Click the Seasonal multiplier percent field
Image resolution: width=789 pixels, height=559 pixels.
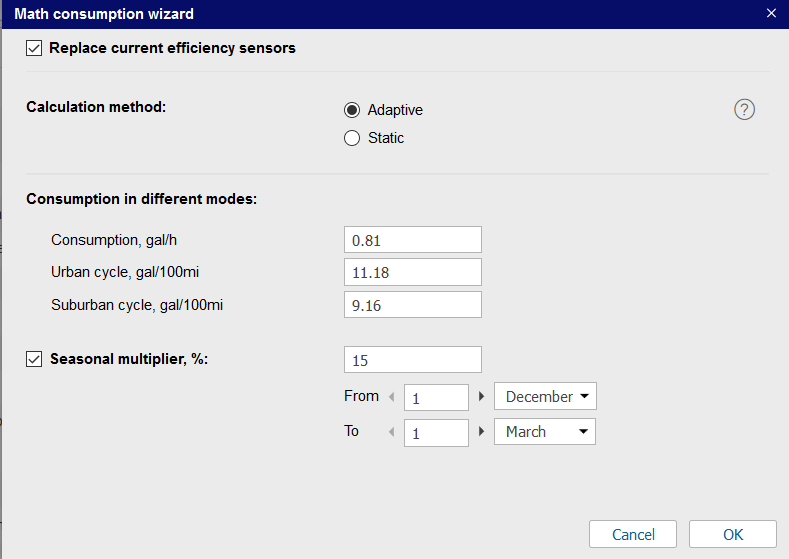(412, 360)
